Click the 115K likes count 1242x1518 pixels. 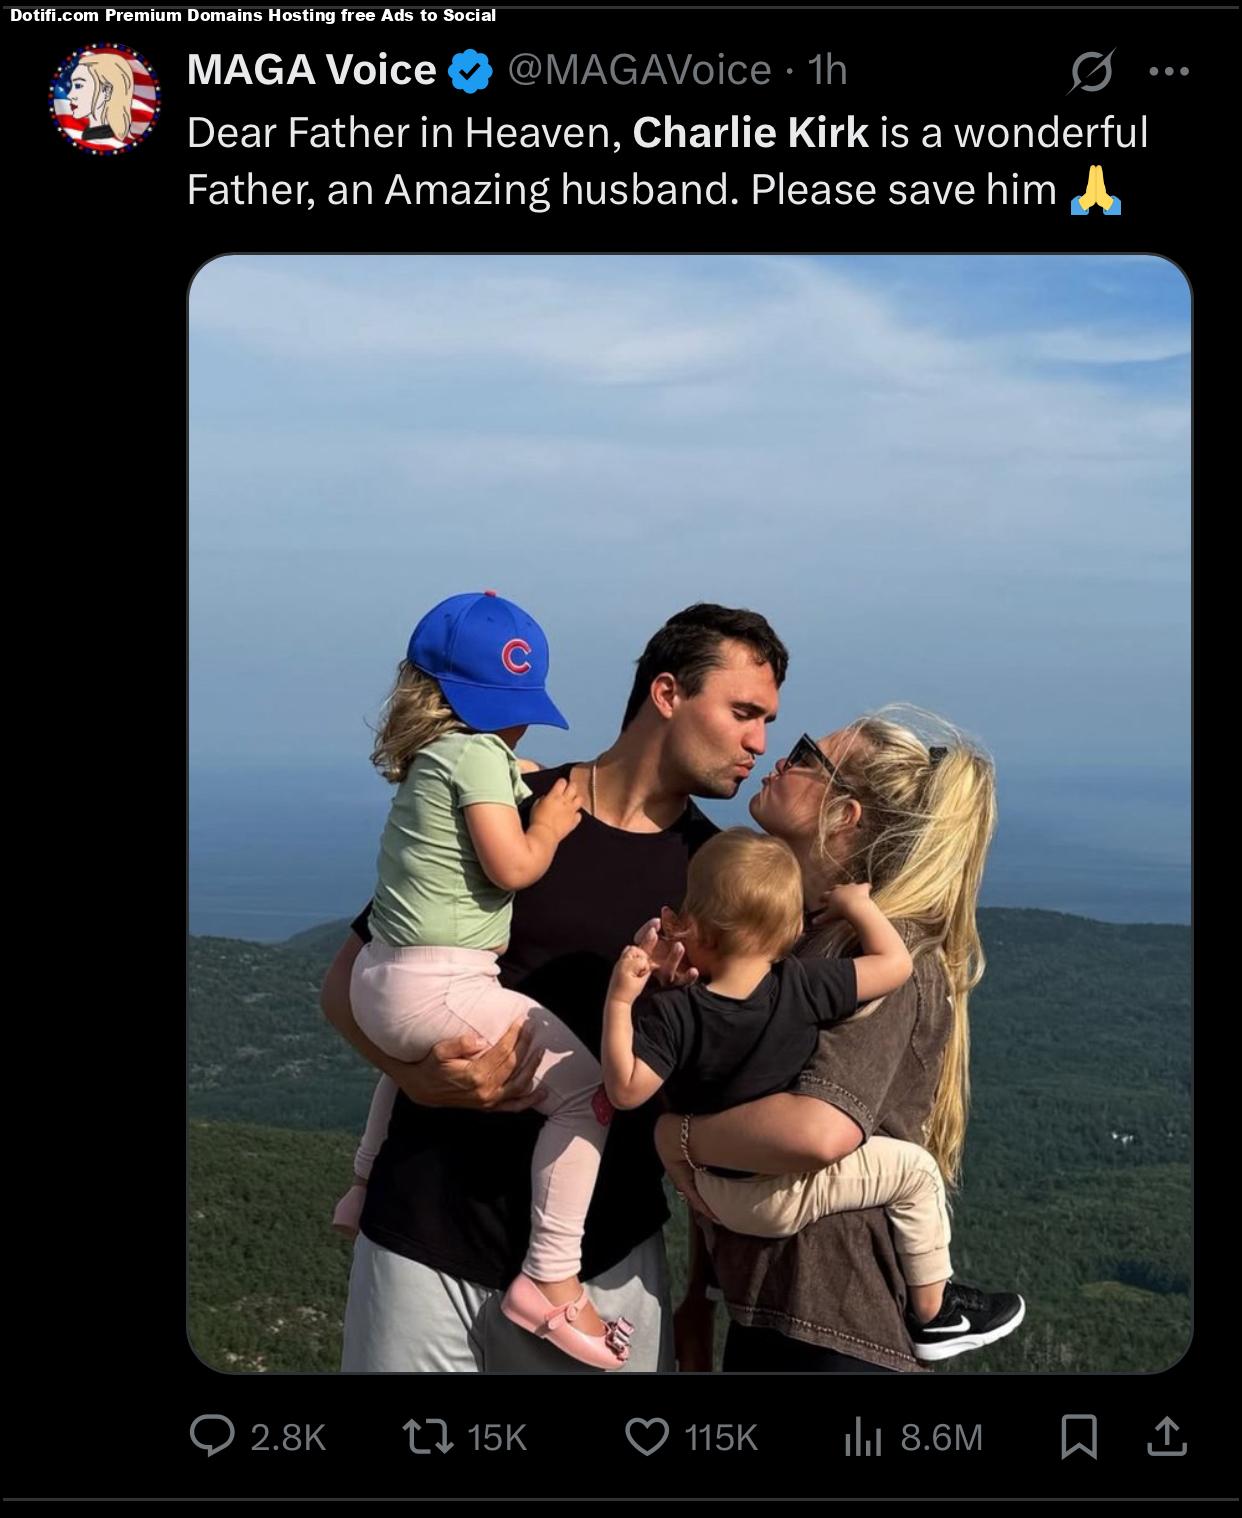point(721,1437)
